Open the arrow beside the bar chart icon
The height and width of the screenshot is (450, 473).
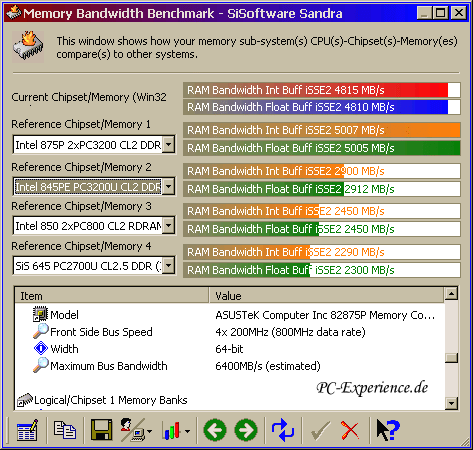[x=188, y=431]
